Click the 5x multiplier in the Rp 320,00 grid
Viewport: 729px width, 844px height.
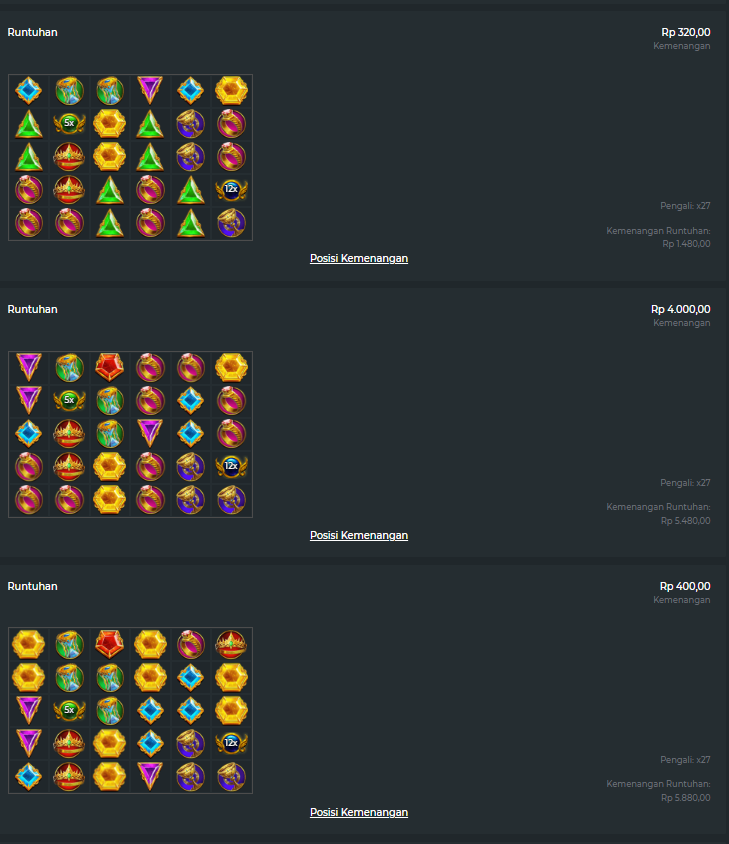[69, 123]
